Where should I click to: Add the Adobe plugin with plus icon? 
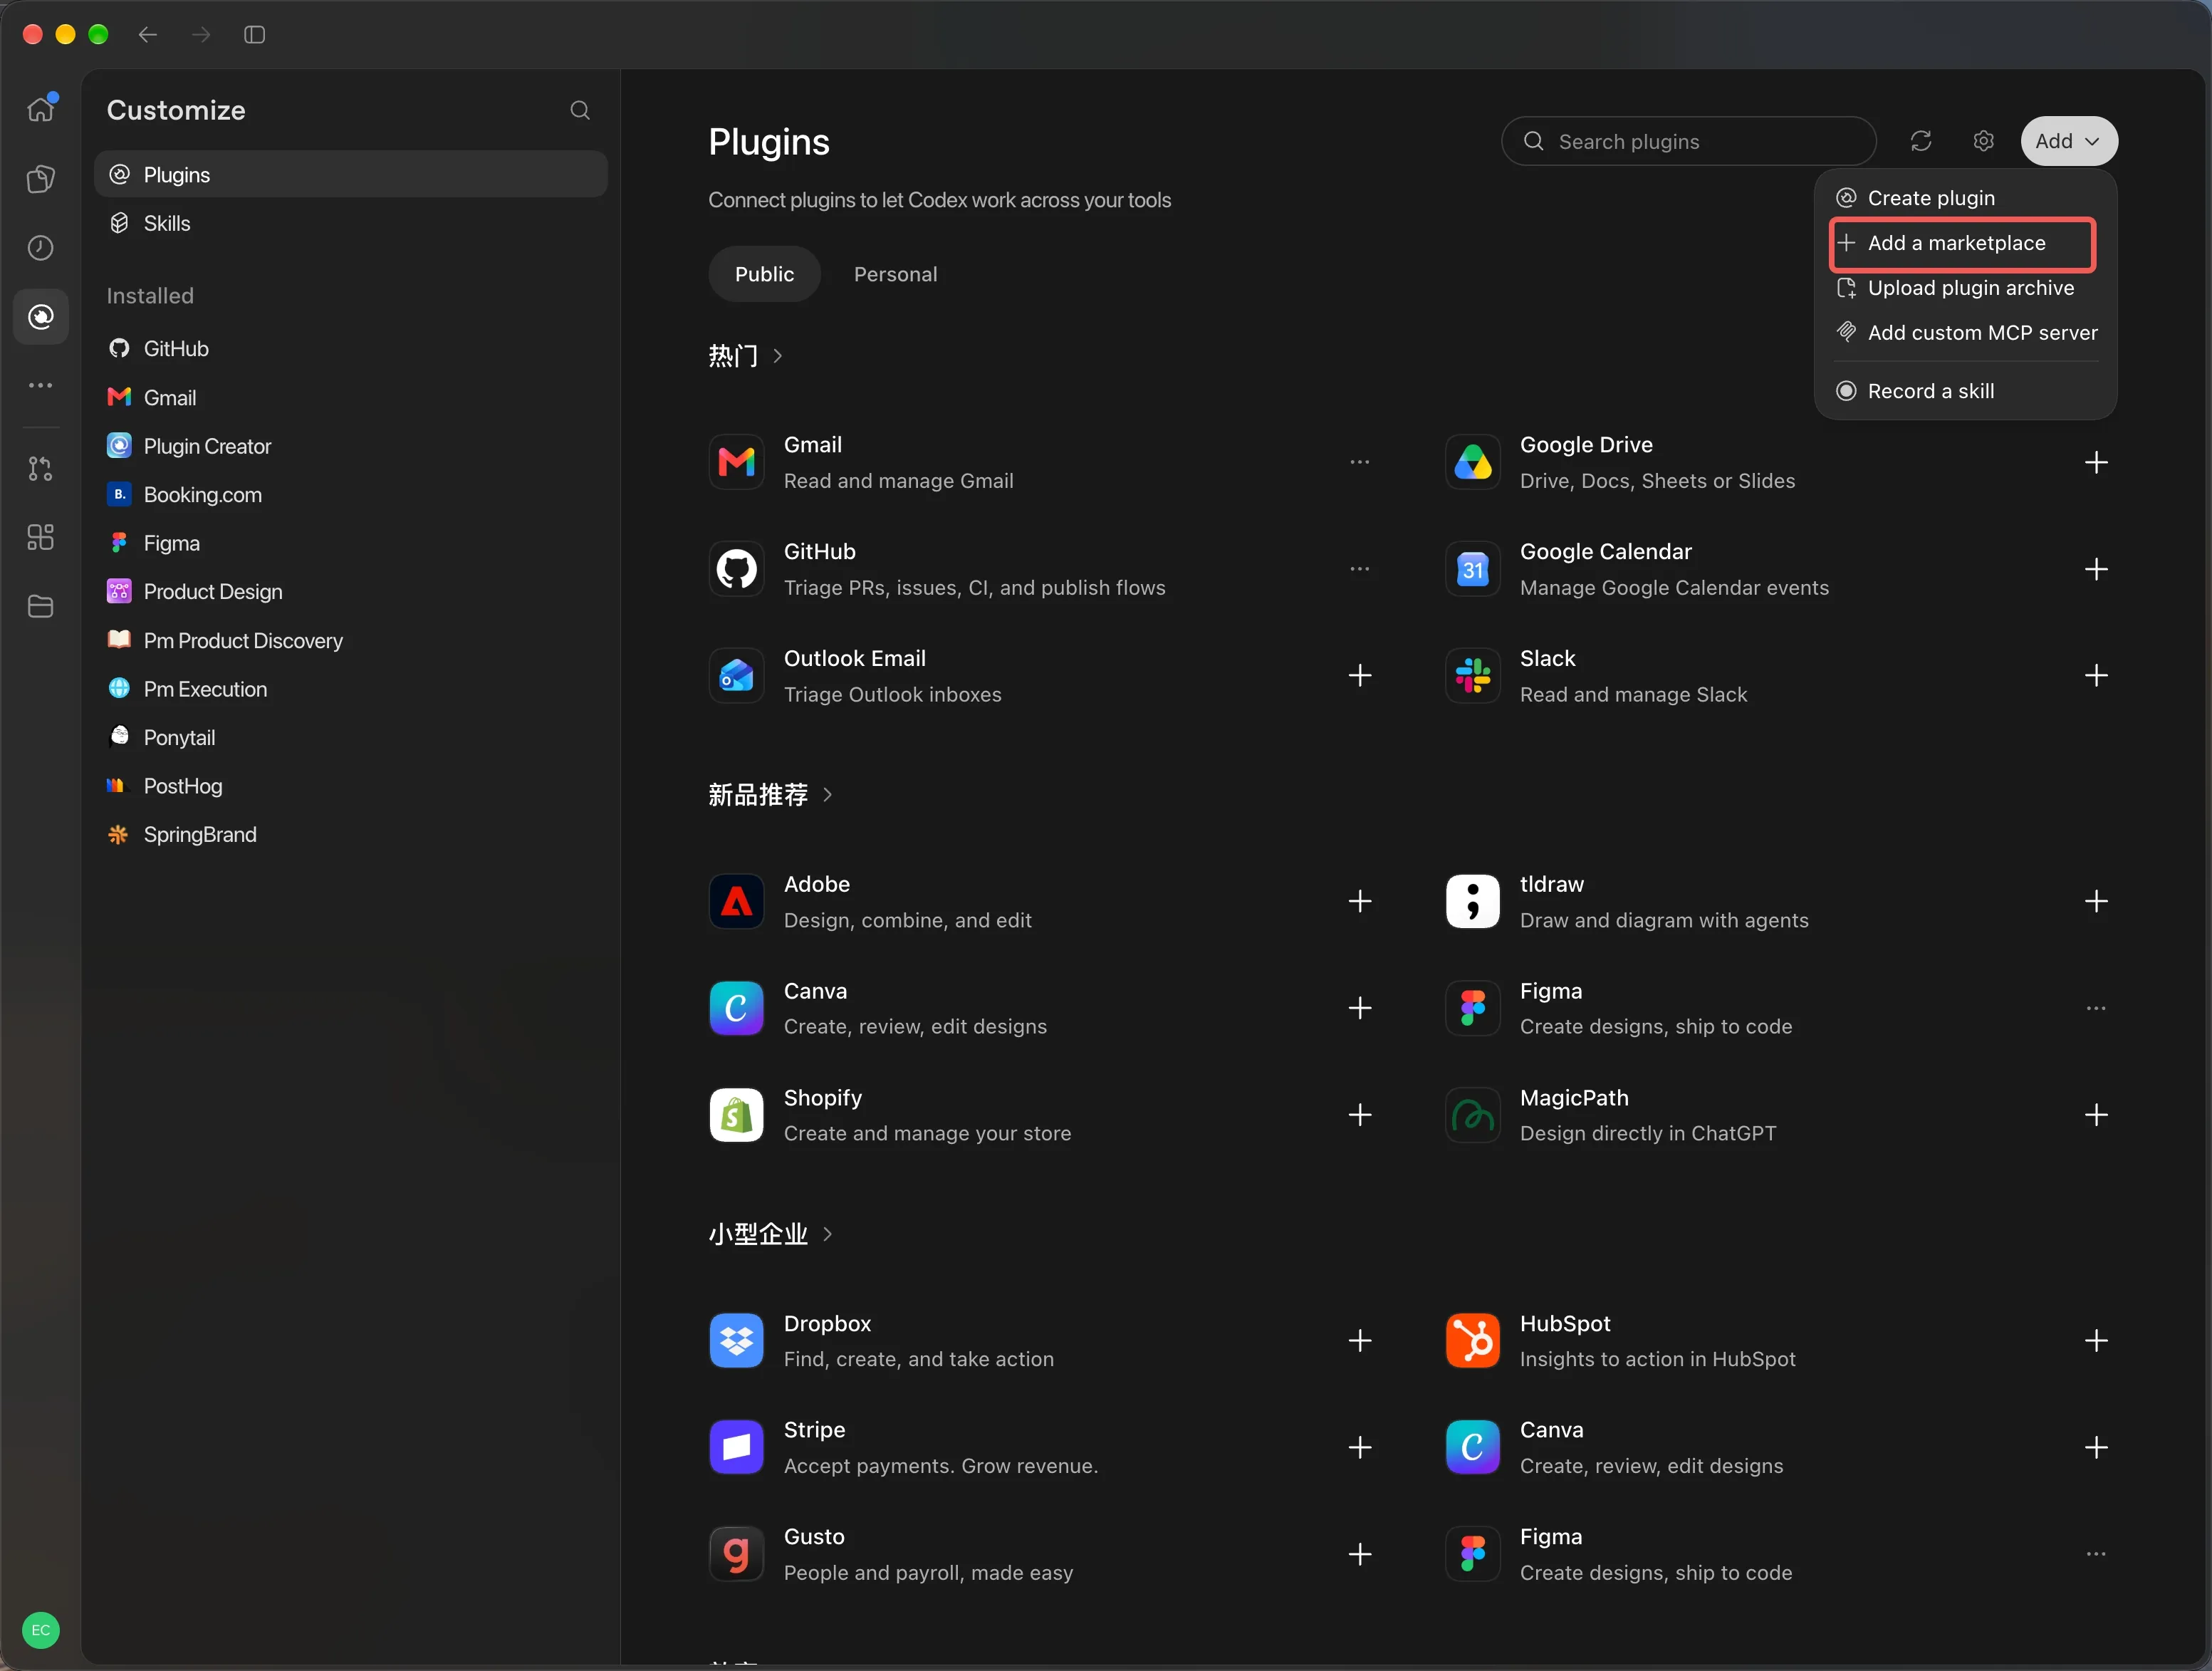1360,902
